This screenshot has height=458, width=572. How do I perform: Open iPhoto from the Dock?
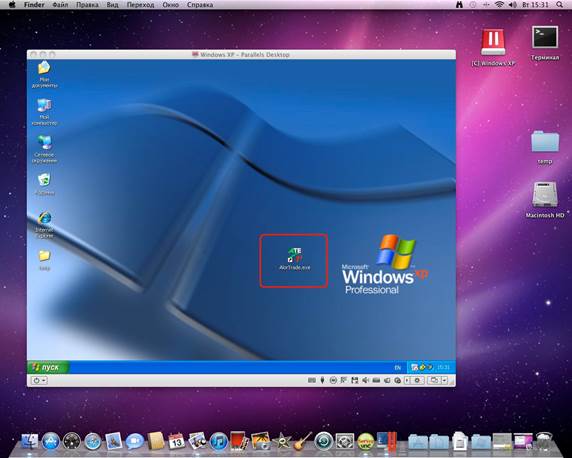260,441
